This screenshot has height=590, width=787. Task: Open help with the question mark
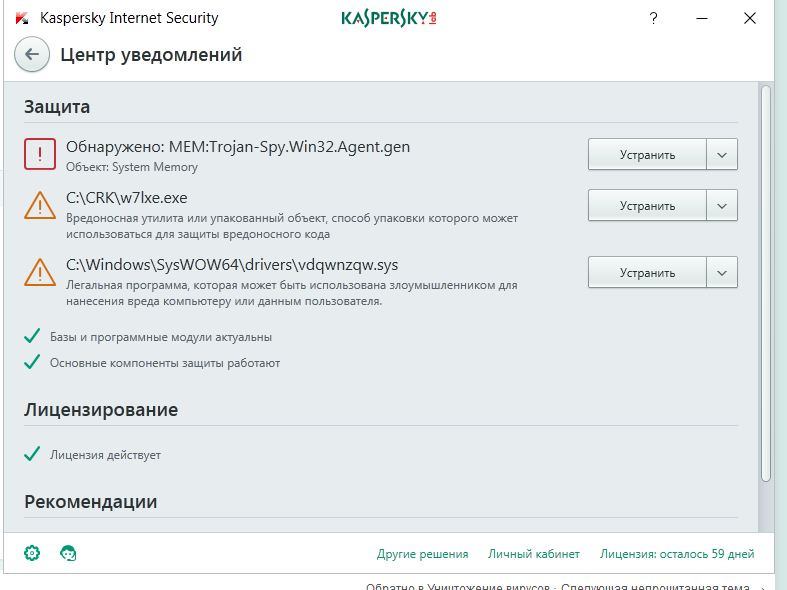pos(653,19)
